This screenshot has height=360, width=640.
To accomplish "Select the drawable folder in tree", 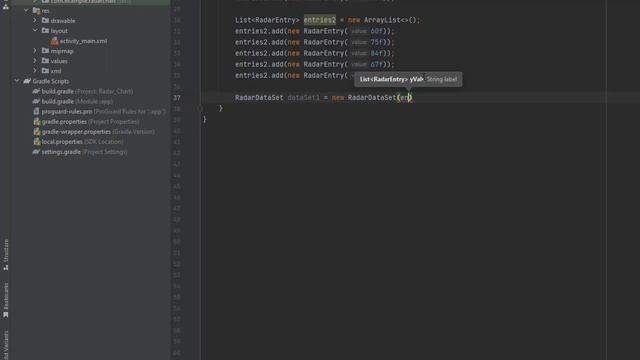I will [x=63, y=20].
